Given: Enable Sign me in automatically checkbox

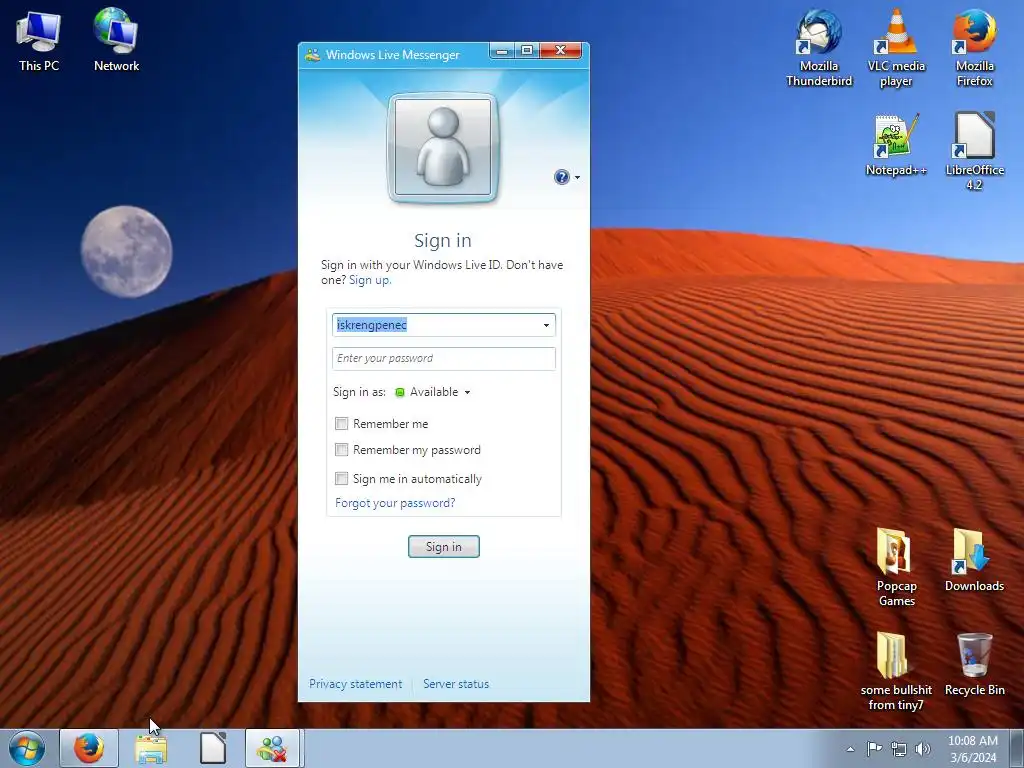Looking at the screenshot, I should coord(341,479).
